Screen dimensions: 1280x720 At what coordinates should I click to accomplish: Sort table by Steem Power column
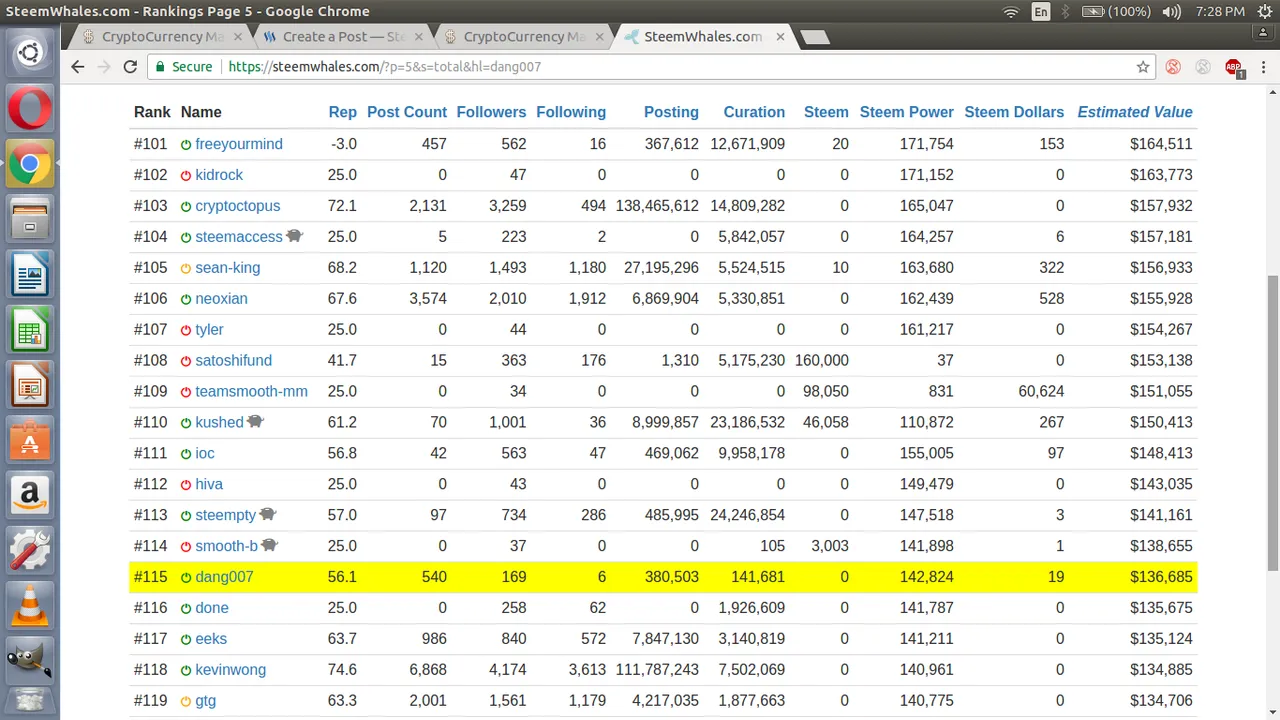907,112
